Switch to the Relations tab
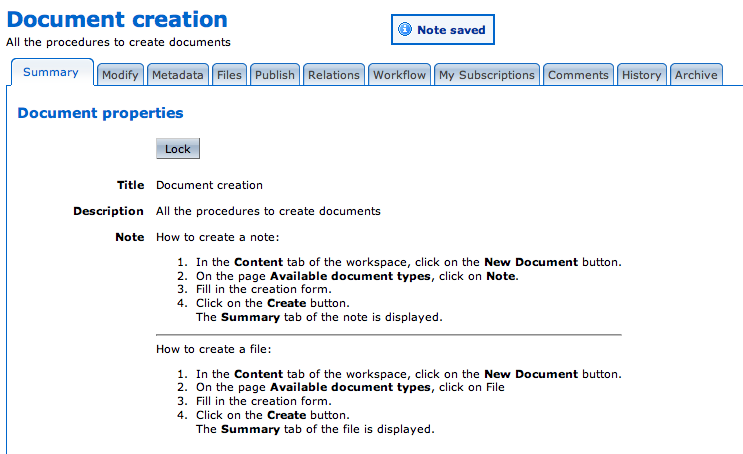This screenshot has width=743, height=454. 334,75
